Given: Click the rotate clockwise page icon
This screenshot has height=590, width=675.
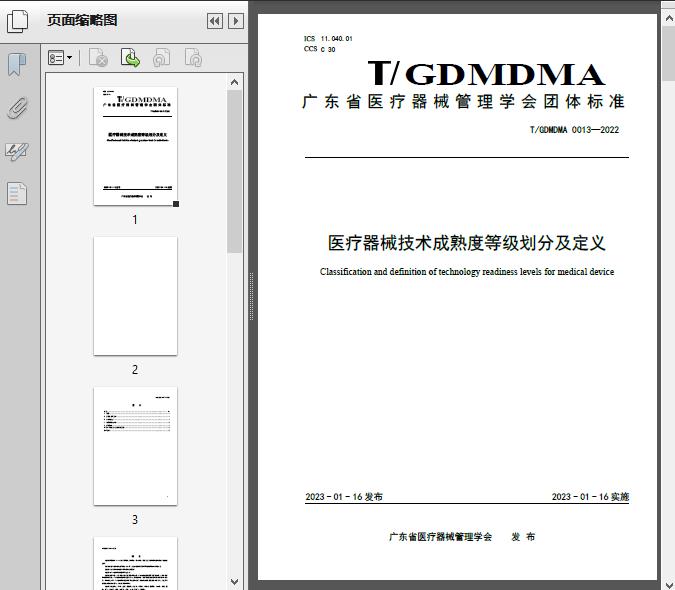Looking at the screenshot, I should coord(193,58).
